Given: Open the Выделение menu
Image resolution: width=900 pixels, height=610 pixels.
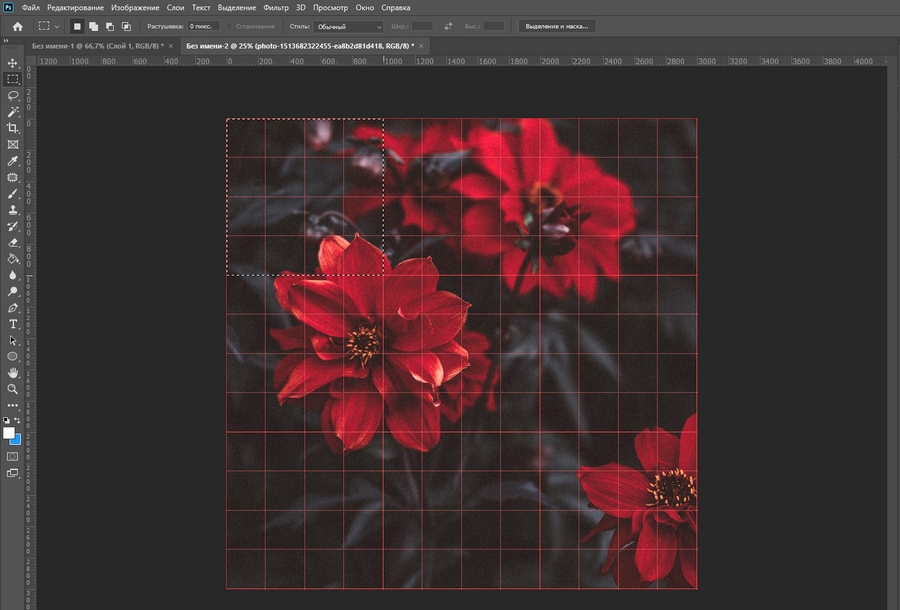Looking at the screenshot, I should pos(236,8).
